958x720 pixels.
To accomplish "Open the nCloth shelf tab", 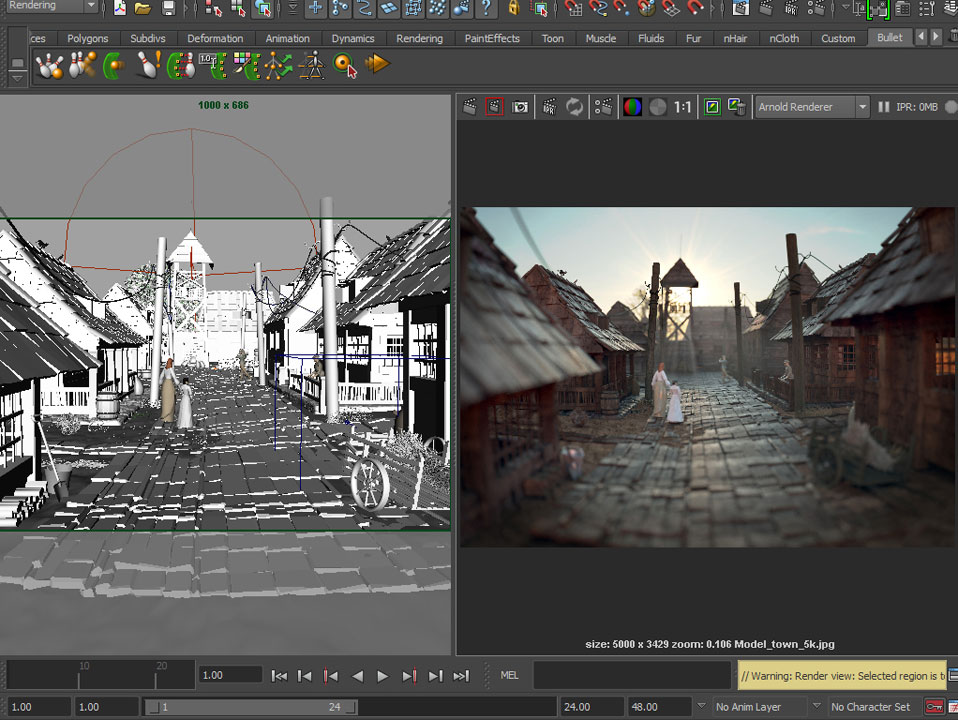I will pyautogui.click(x=784, y=38).
